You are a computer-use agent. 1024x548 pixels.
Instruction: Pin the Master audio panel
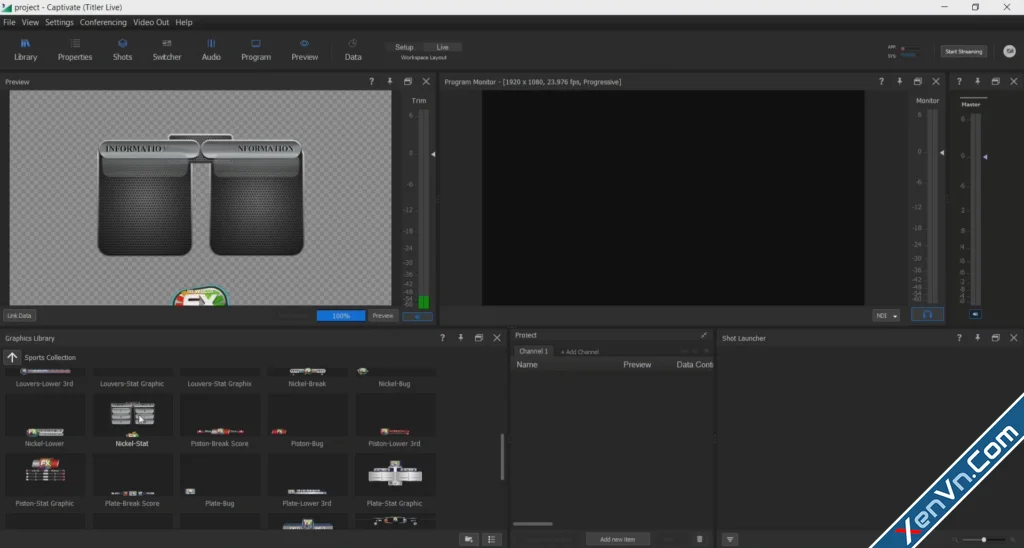[978, 82]
